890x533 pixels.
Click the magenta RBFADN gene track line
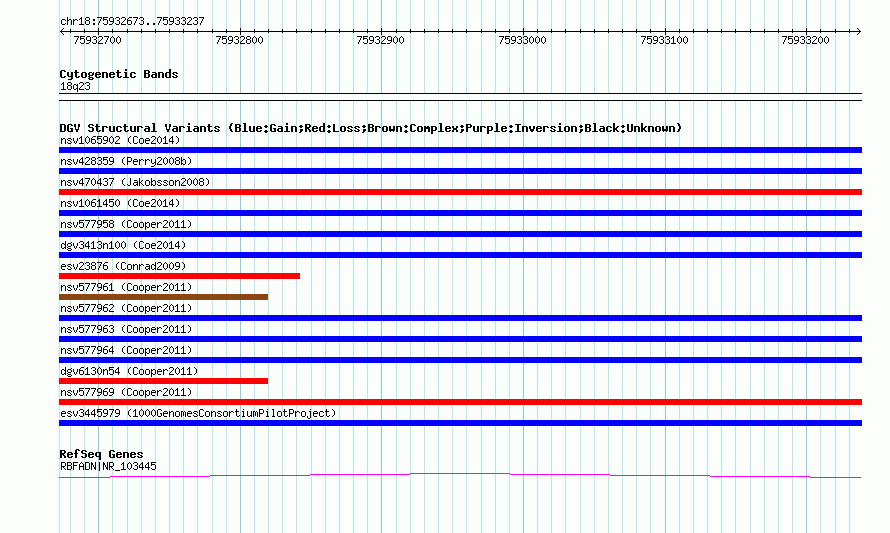click(460, 476)
